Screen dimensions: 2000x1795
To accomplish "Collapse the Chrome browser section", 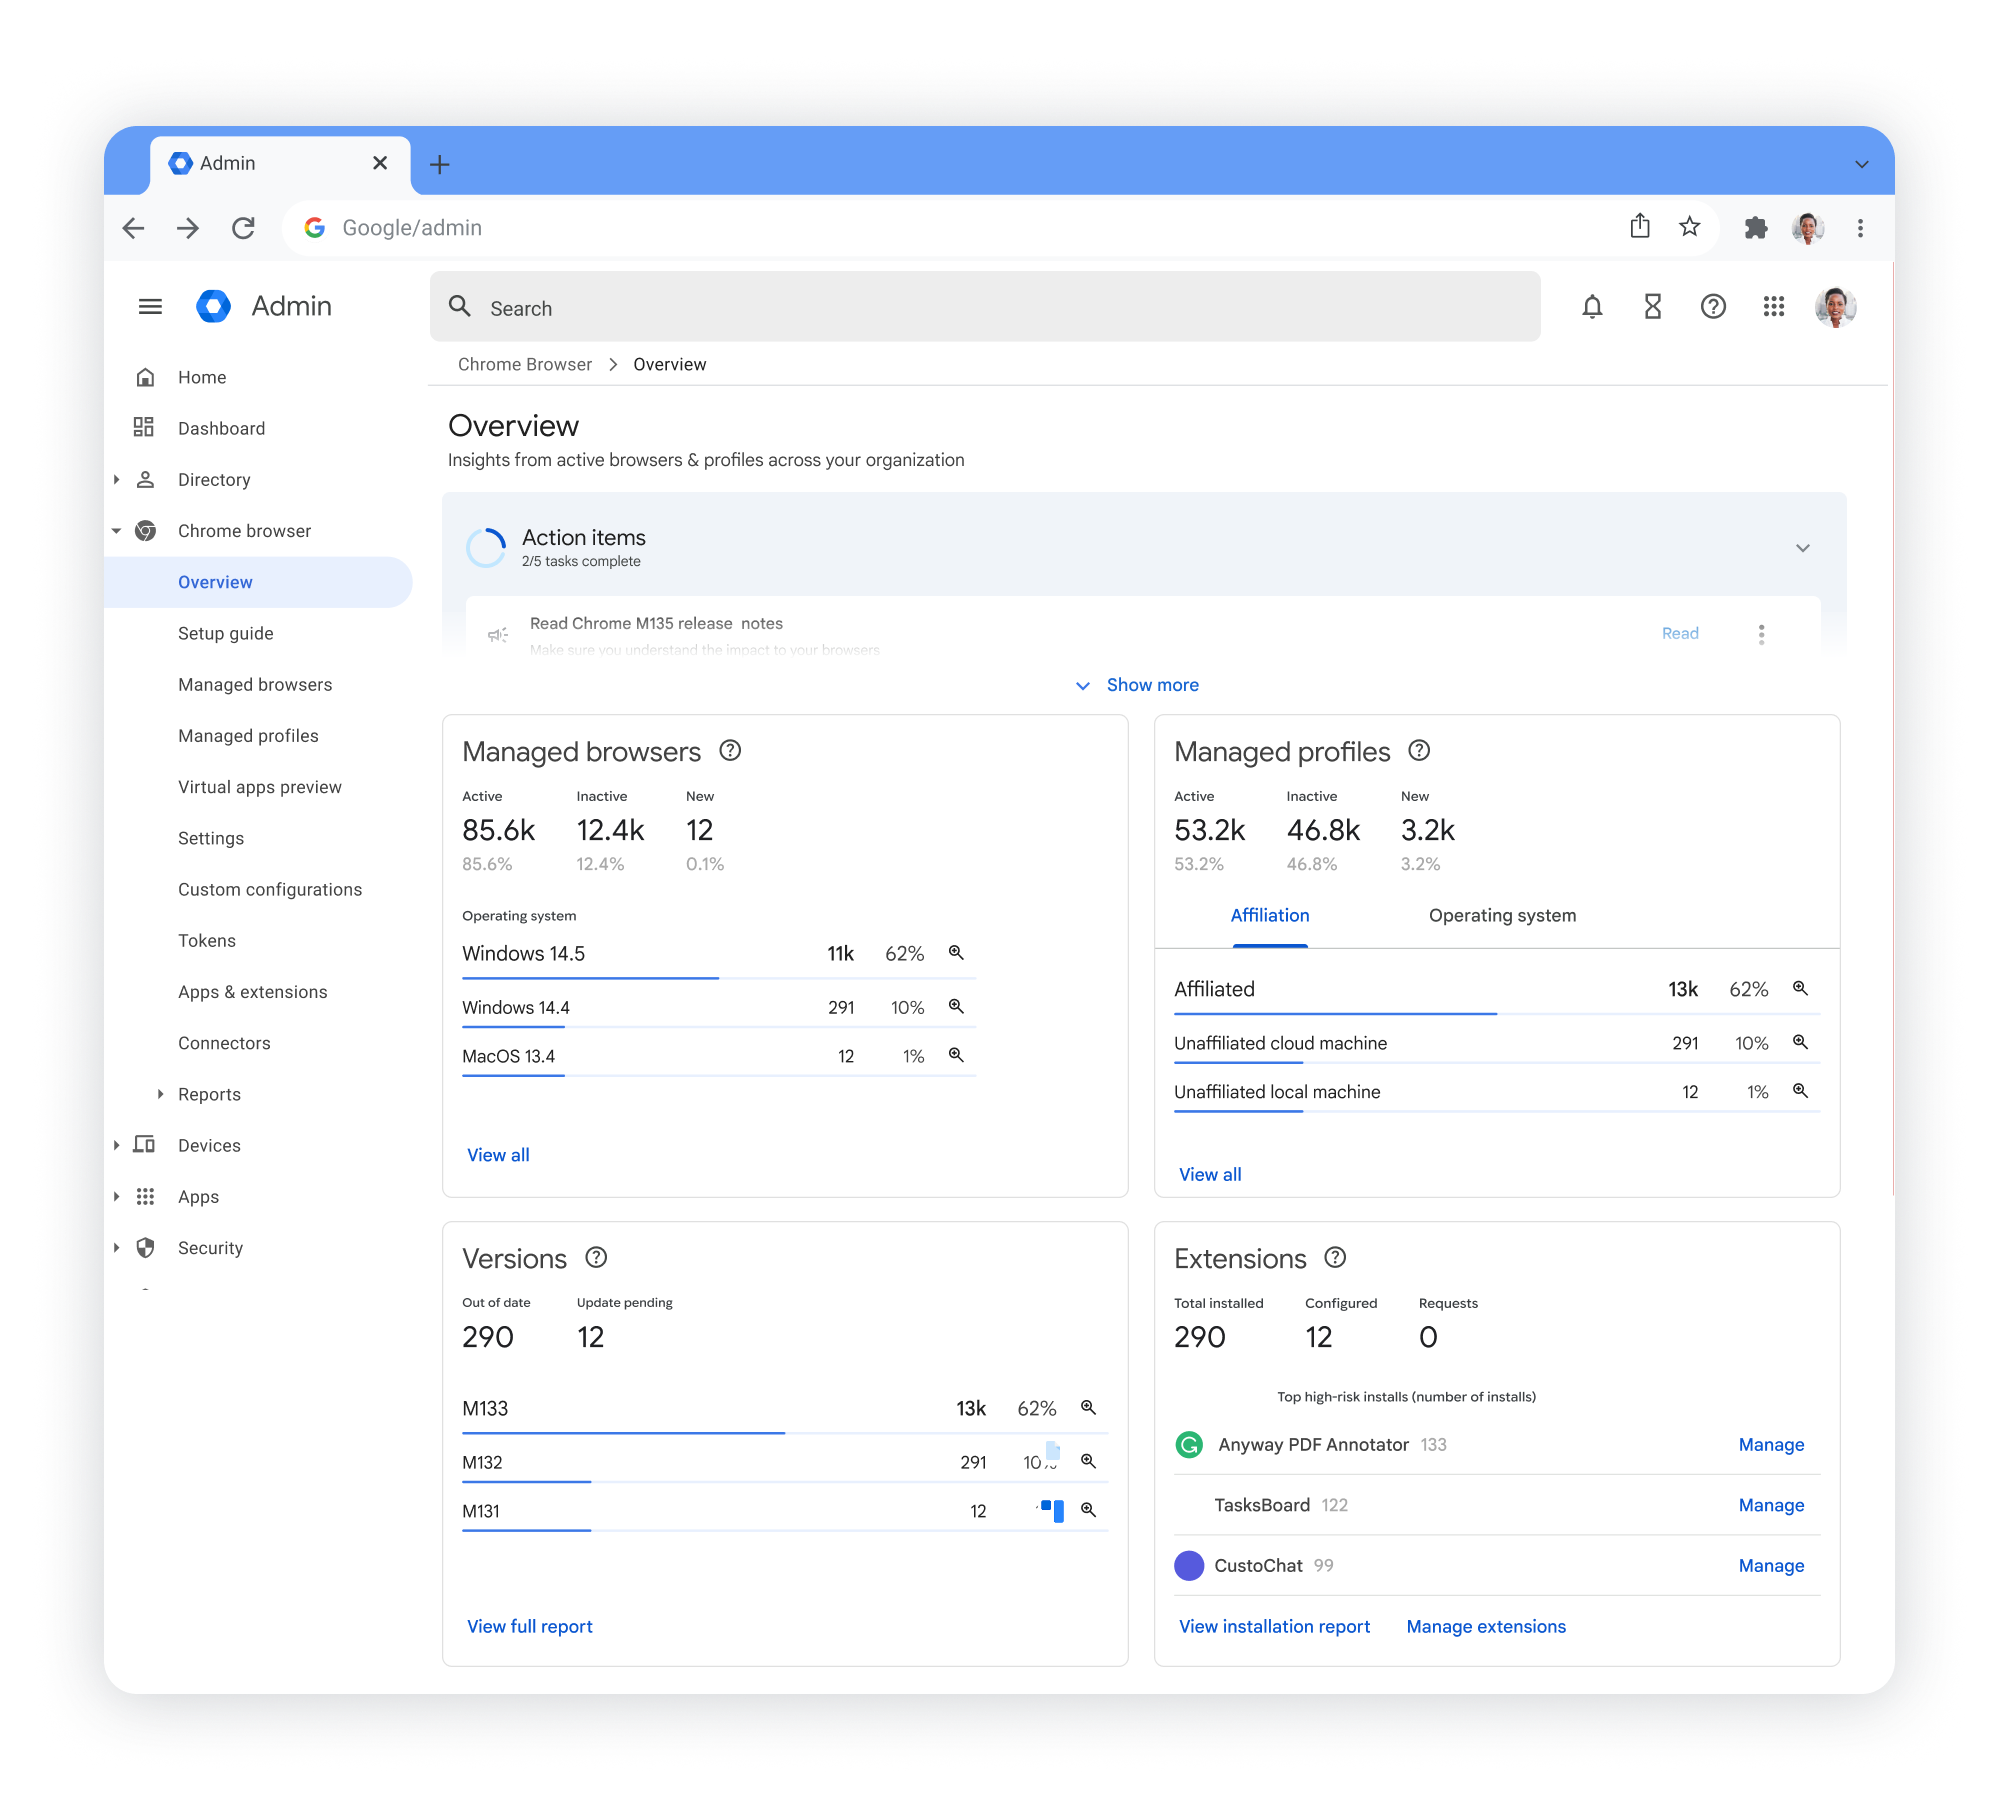I will click(116, 531).
